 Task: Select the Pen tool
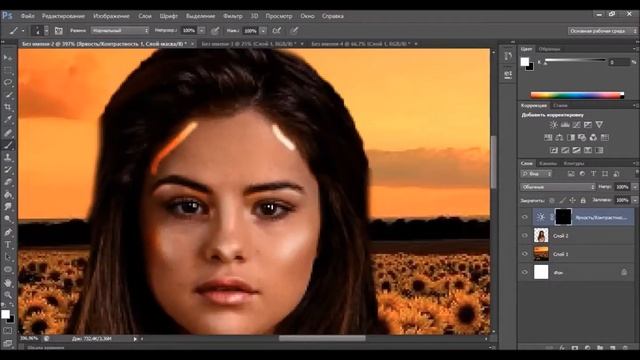(8, 232)
